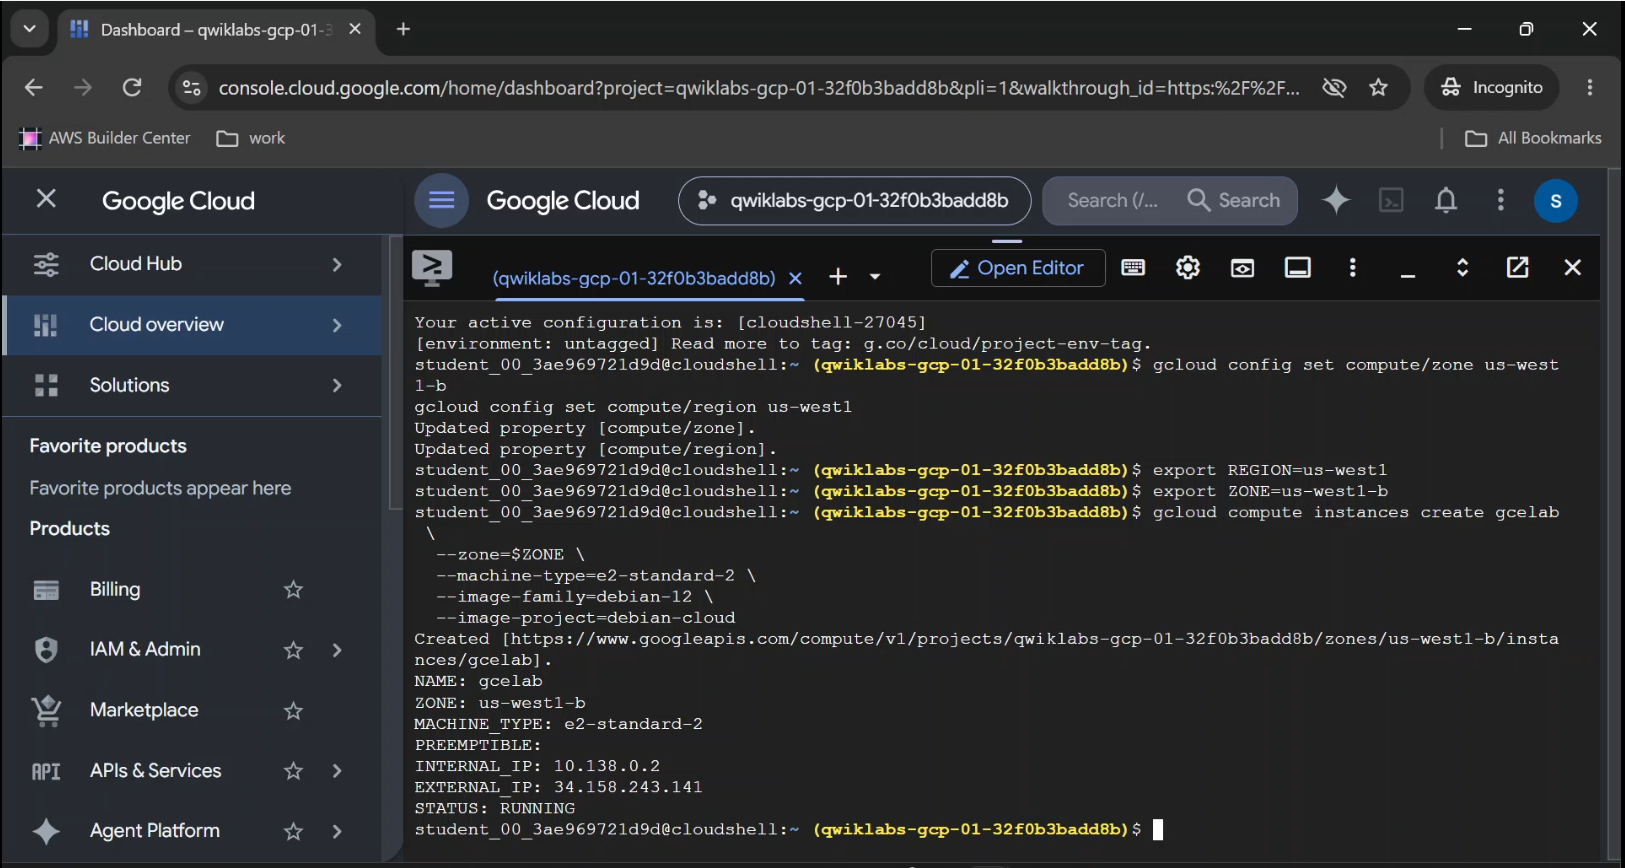
Task: Close the Cloud Shell panel
Action: pyautogui.click(x=1573, y=267)
